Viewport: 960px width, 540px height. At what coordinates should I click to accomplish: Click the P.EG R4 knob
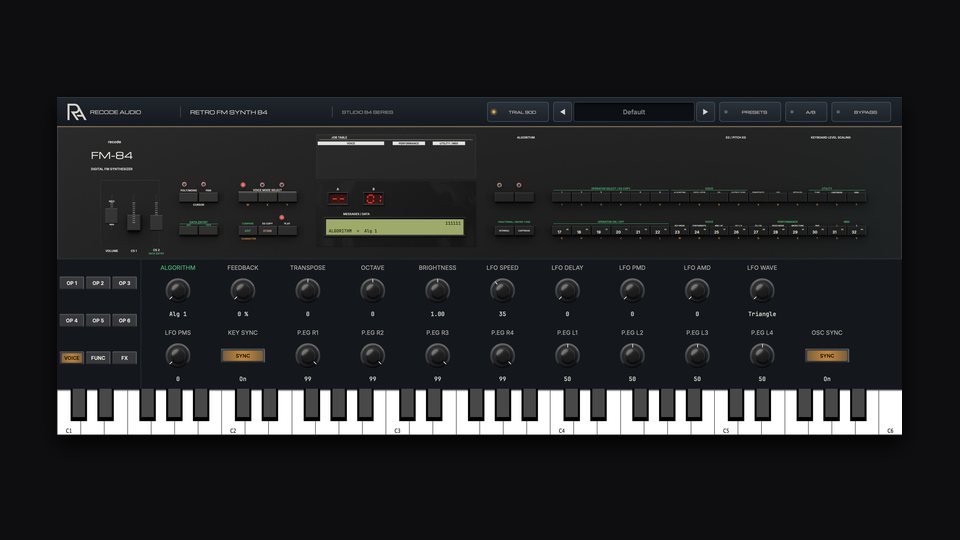[502, 355]
